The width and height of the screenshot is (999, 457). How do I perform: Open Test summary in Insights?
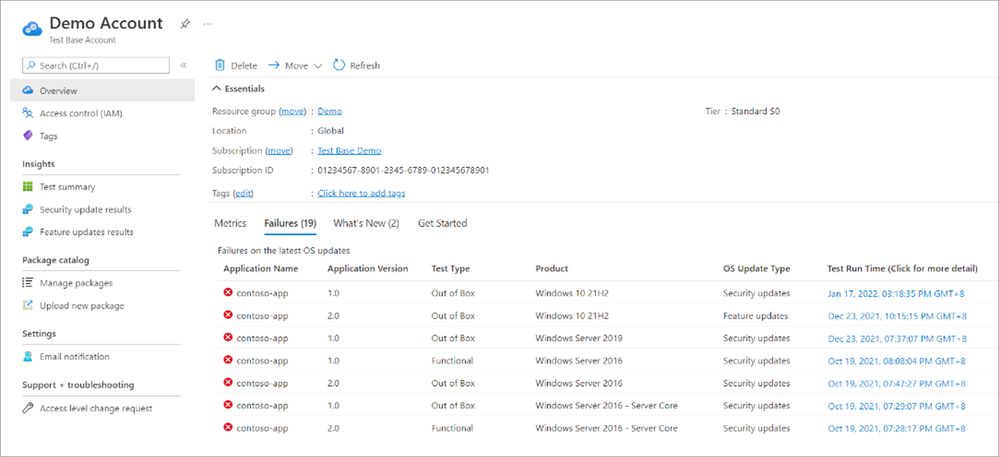click(67, 187)
